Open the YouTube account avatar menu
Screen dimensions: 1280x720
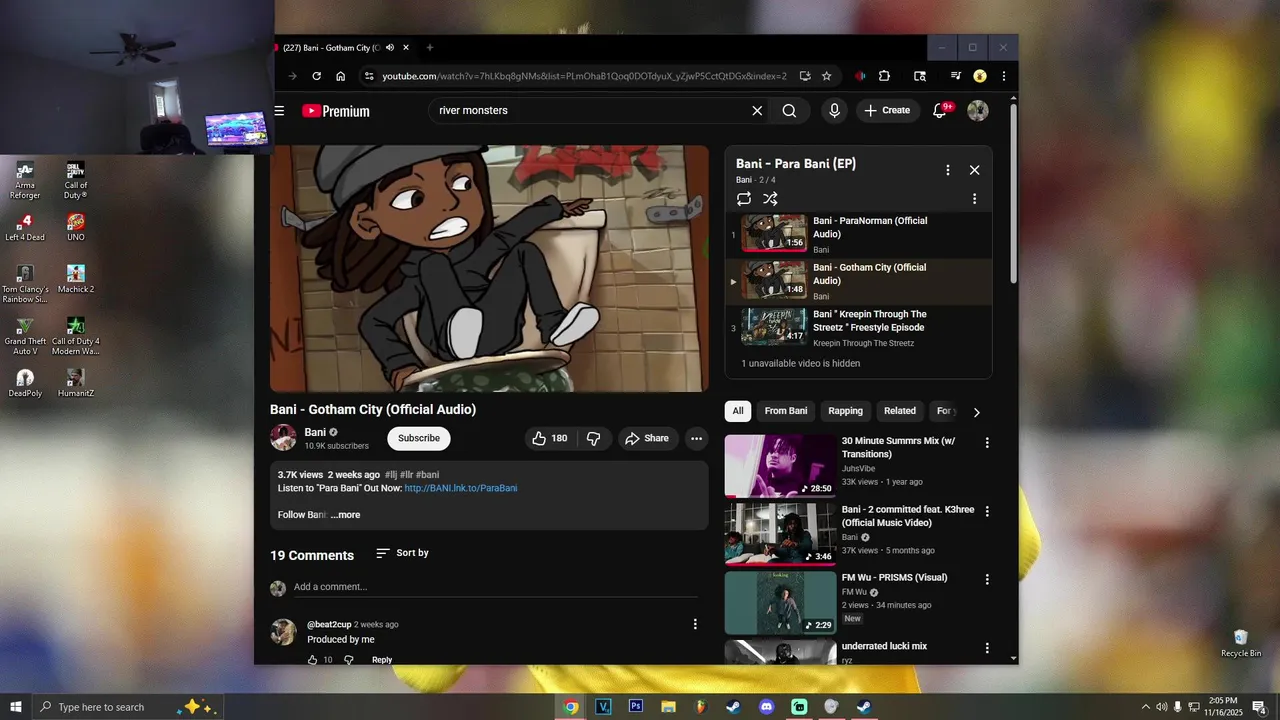pyautogui.click(x=978, y=111)
